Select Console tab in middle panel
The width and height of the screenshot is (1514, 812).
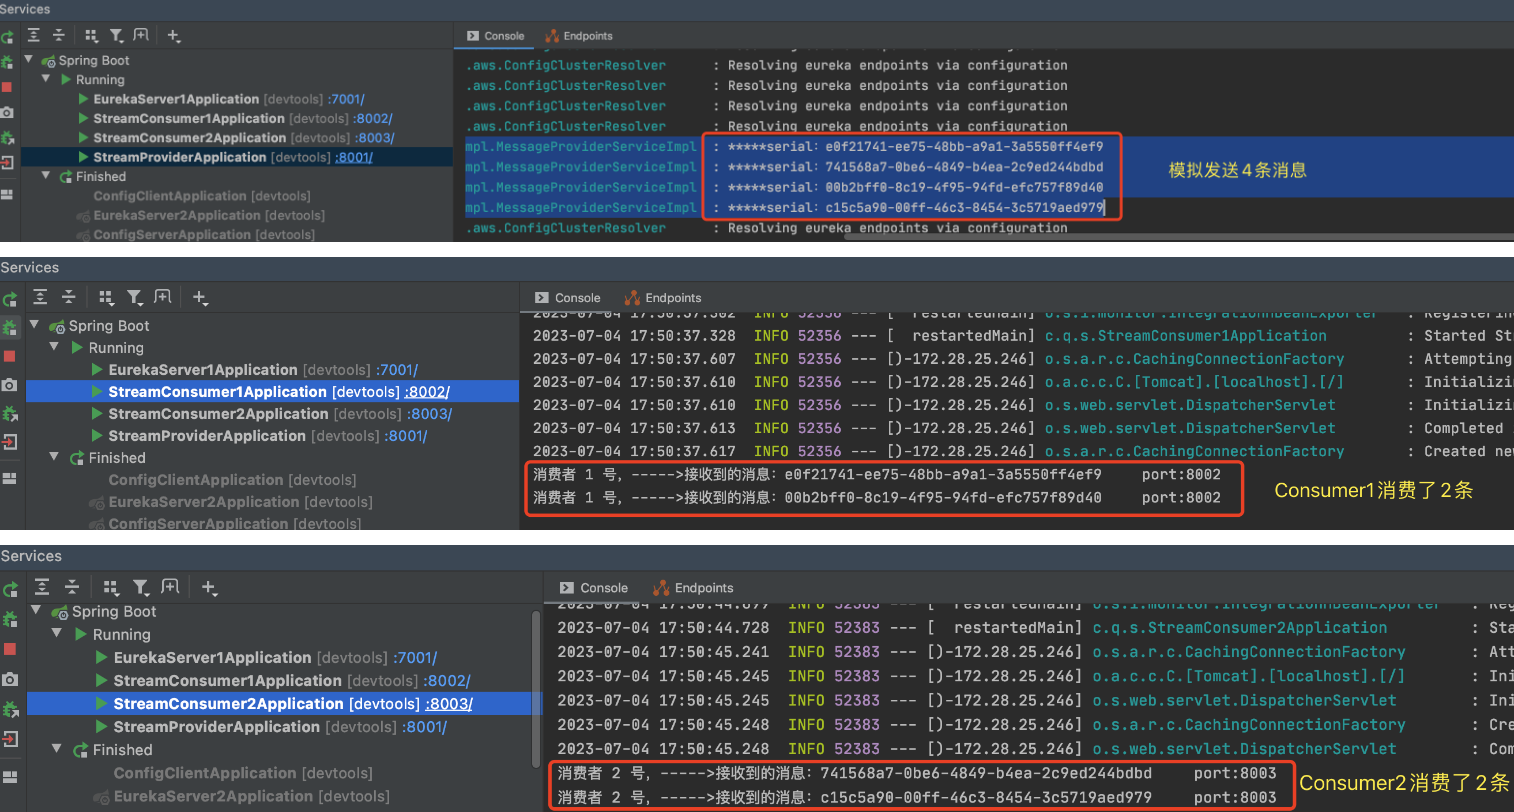tap(568, 298)
